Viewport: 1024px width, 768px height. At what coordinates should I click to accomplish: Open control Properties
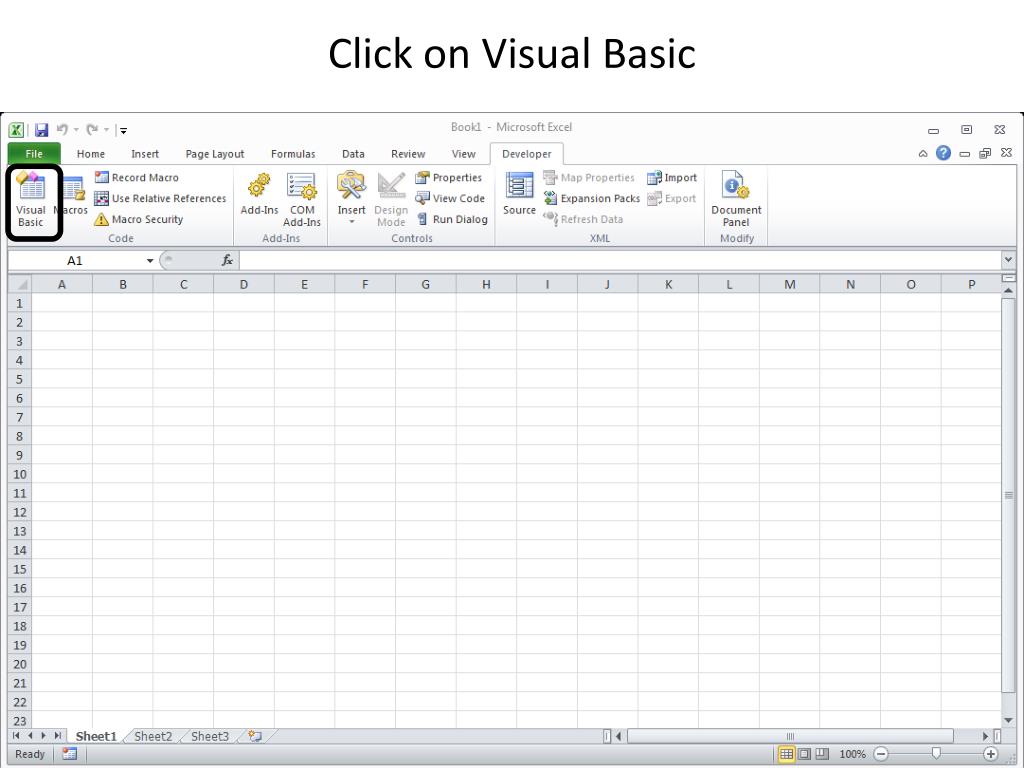pos(449,178)
